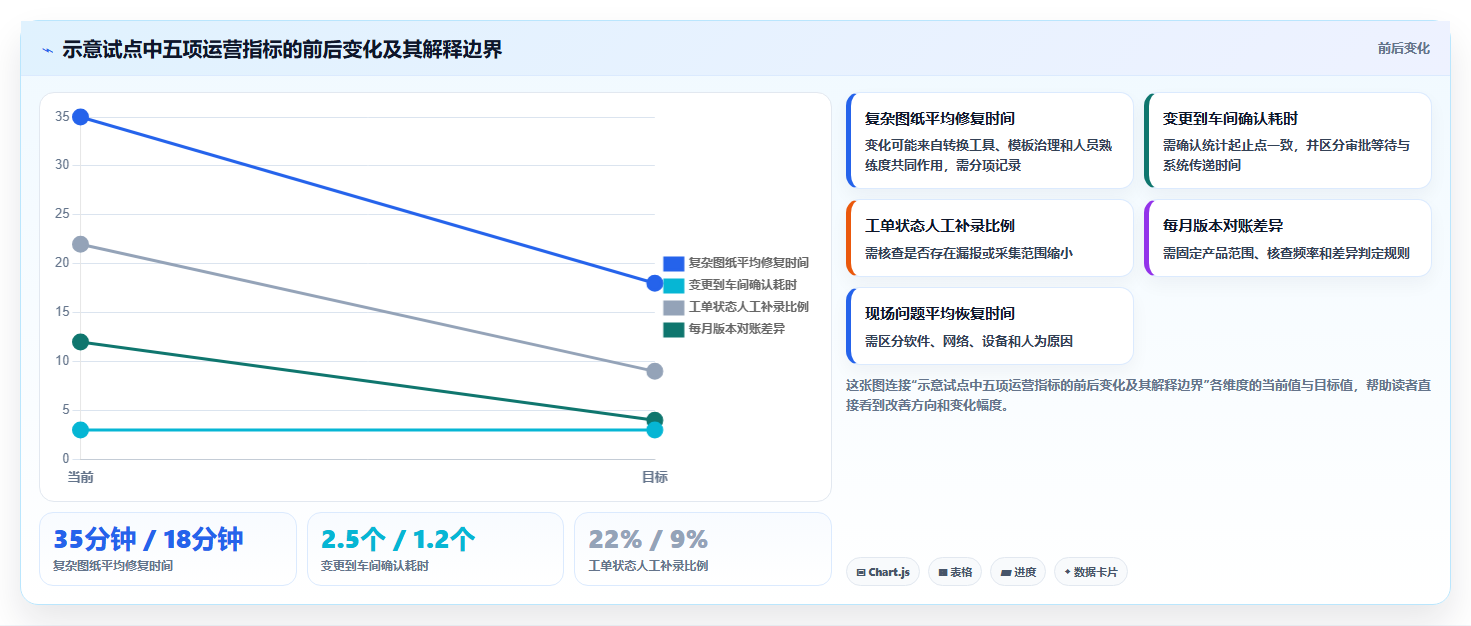Click the dark green data point at 4 (目标)
The image size is (1471, 626).
coord(655,420)
